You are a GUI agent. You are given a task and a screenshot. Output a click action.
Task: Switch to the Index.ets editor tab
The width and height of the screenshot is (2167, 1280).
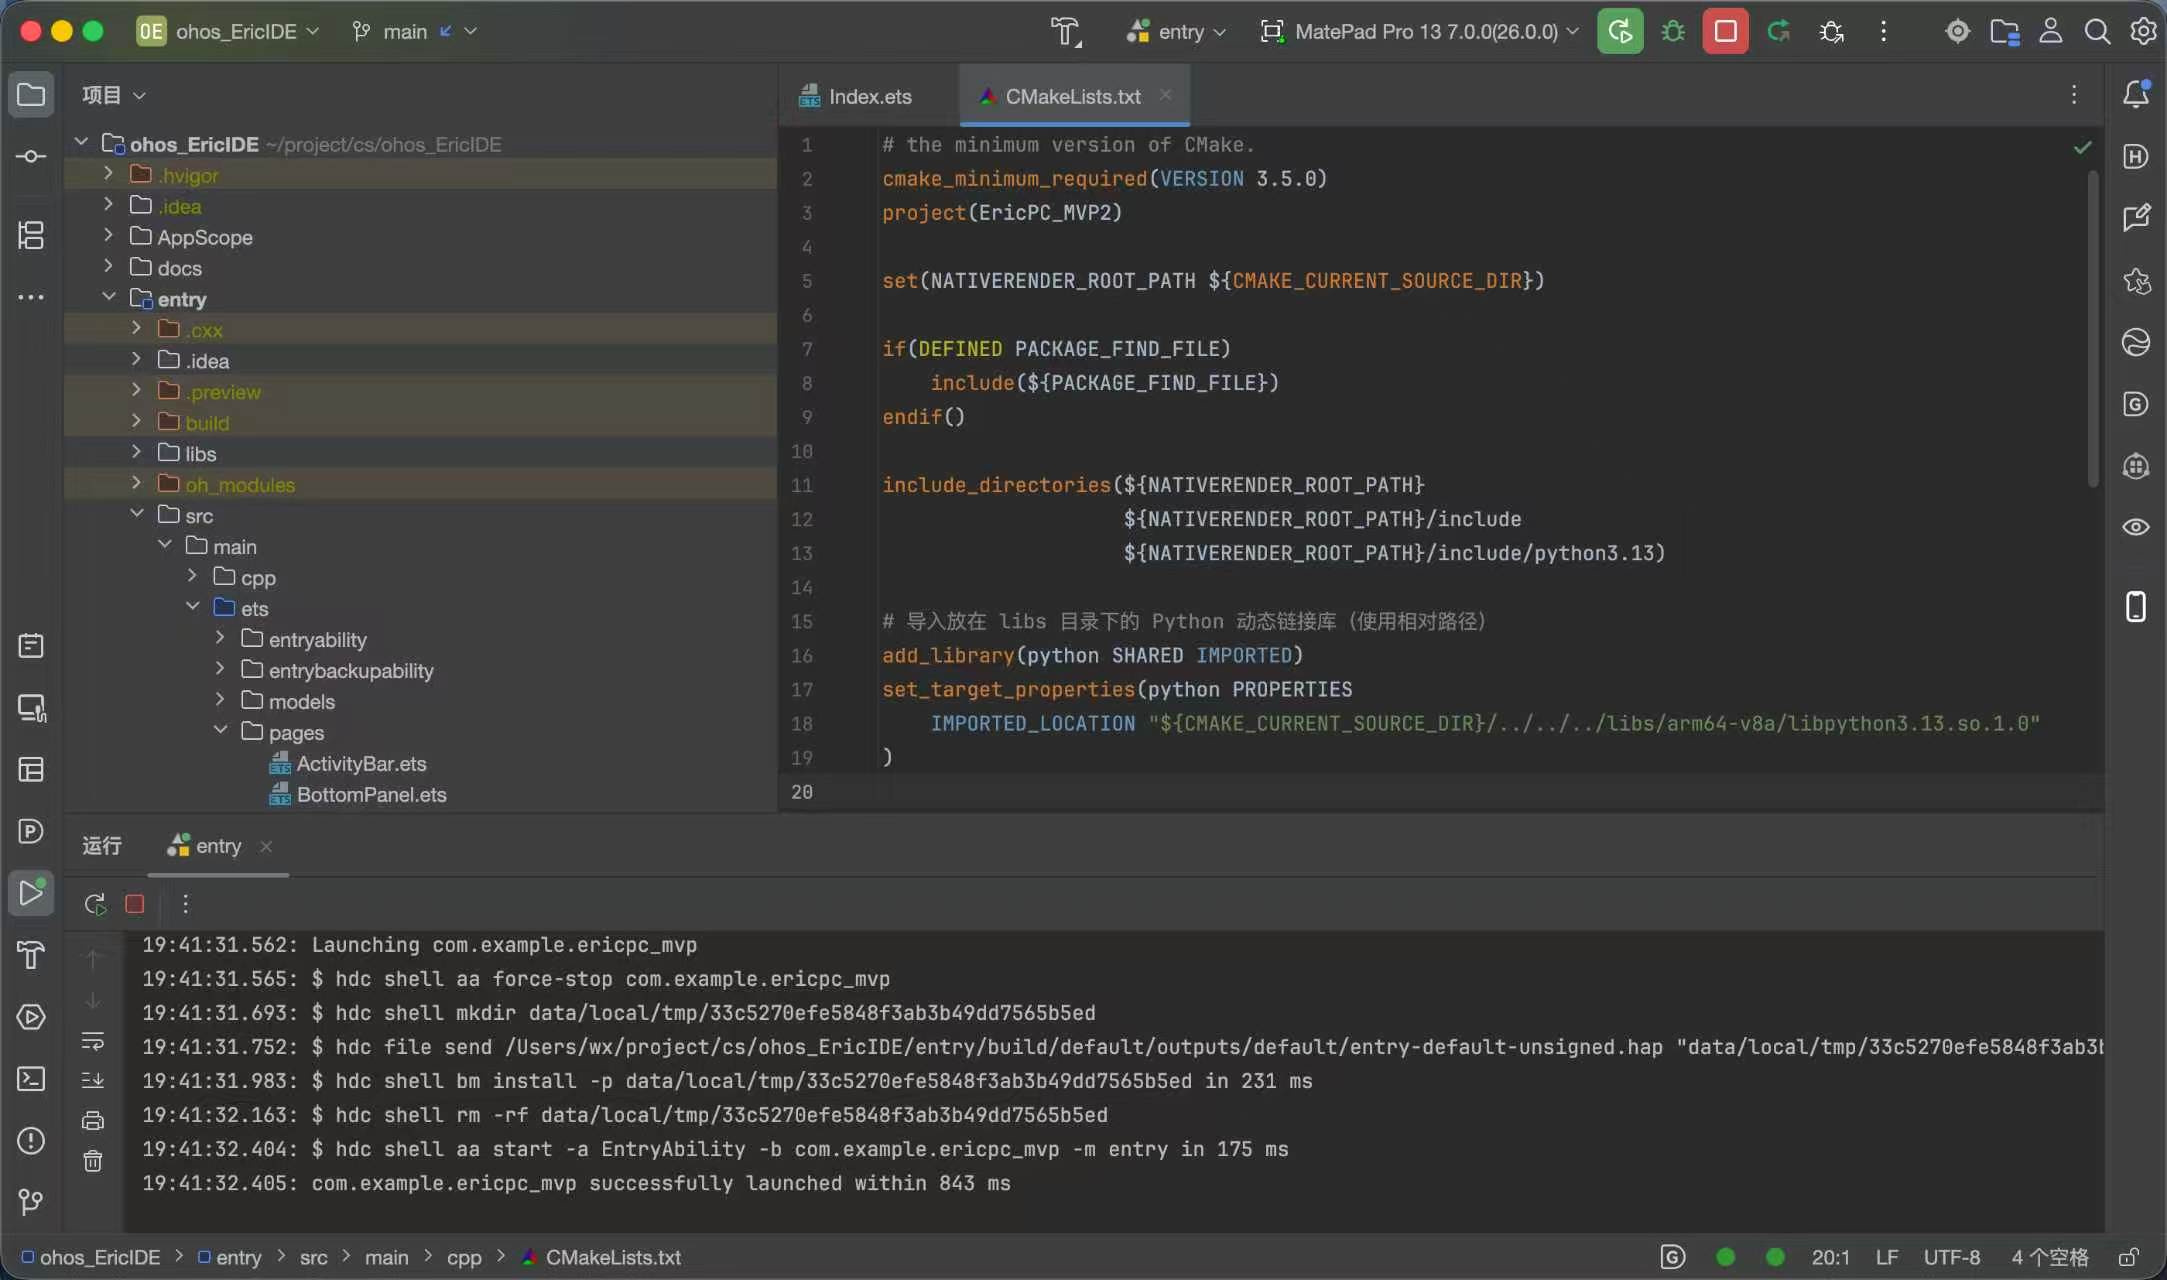pos(856,96)
